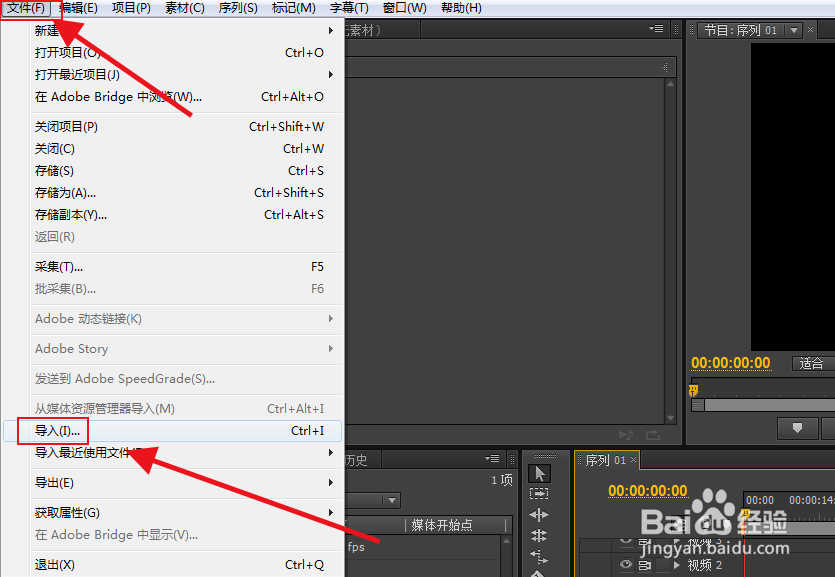Image resolution: width=835 pixels, height=577 pixels.
Task: Close the 节目: 序列 01 panel tab
Action: (811, 30)
